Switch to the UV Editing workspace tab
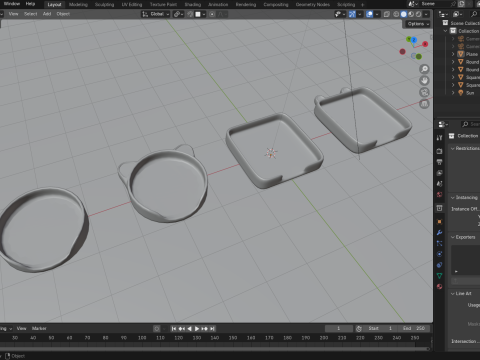This screenshot has width=480, height=360. 131,5
